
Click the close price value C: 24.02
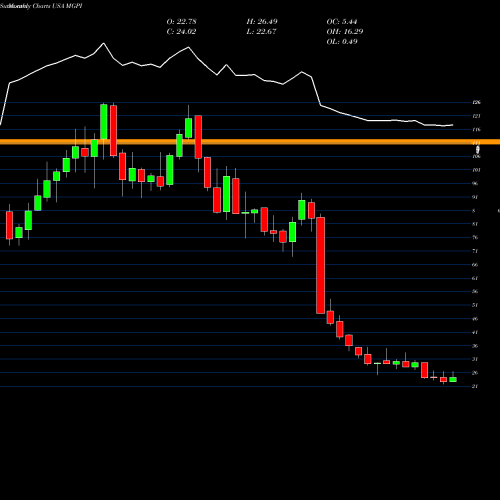(181, 32)
